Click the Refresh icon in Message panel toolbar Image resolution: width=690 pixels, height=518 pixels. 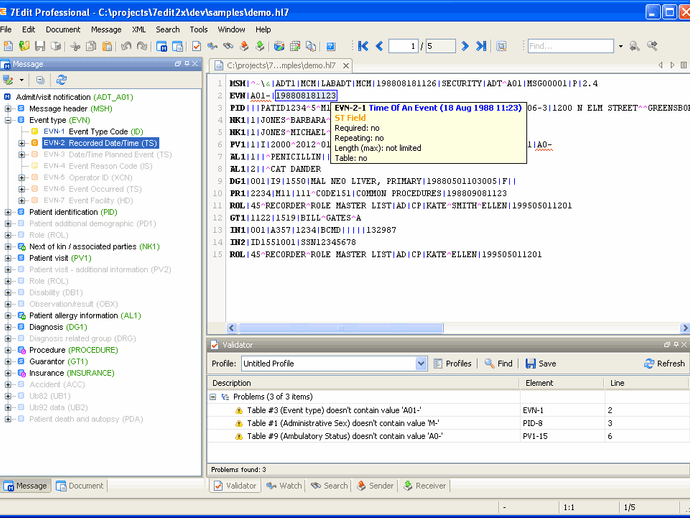coord(62,80)
